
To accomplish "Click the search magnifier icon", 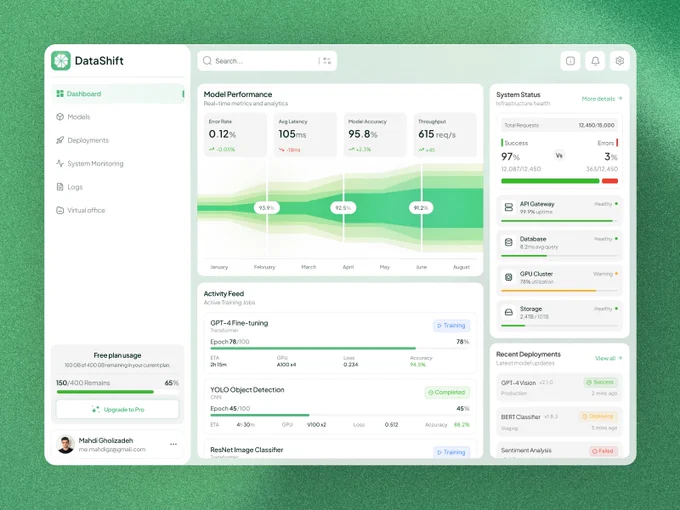I will [x=207, y=61].
